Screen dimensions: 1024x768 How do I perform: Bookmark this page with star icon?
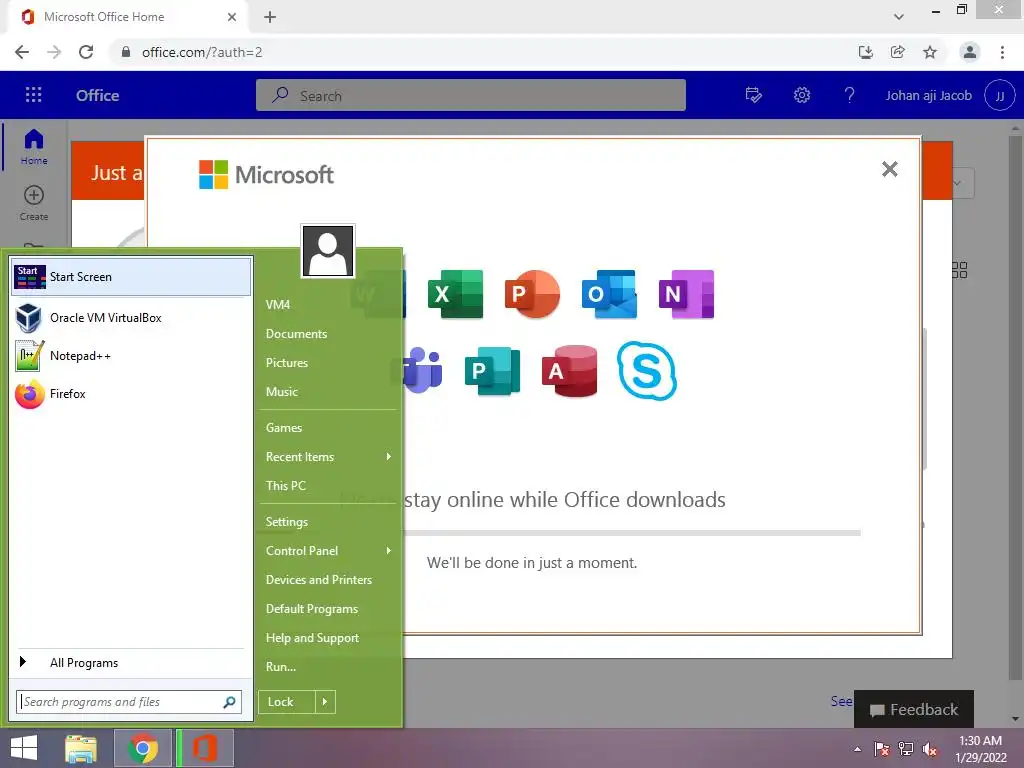point(930,52)
